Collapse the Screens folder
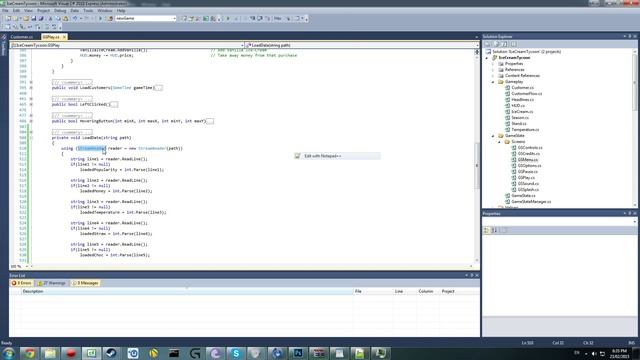The image size is (640, 360). [x=499, y=142]
